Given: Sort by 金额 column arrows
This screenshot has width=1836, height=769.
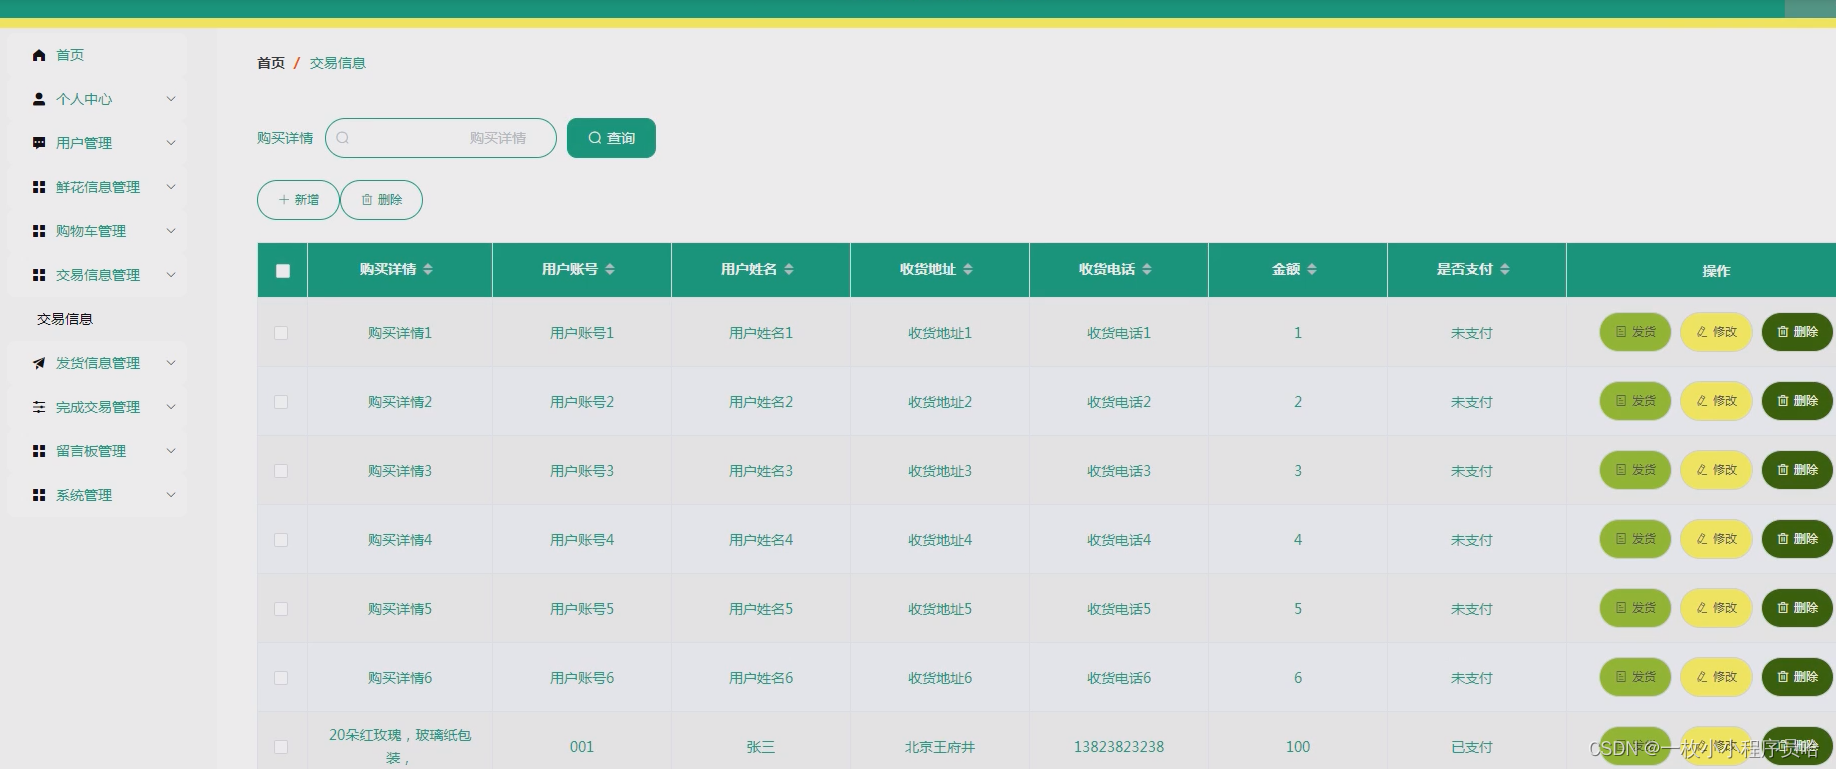Looking at the screenshot, I should 1312,269.
